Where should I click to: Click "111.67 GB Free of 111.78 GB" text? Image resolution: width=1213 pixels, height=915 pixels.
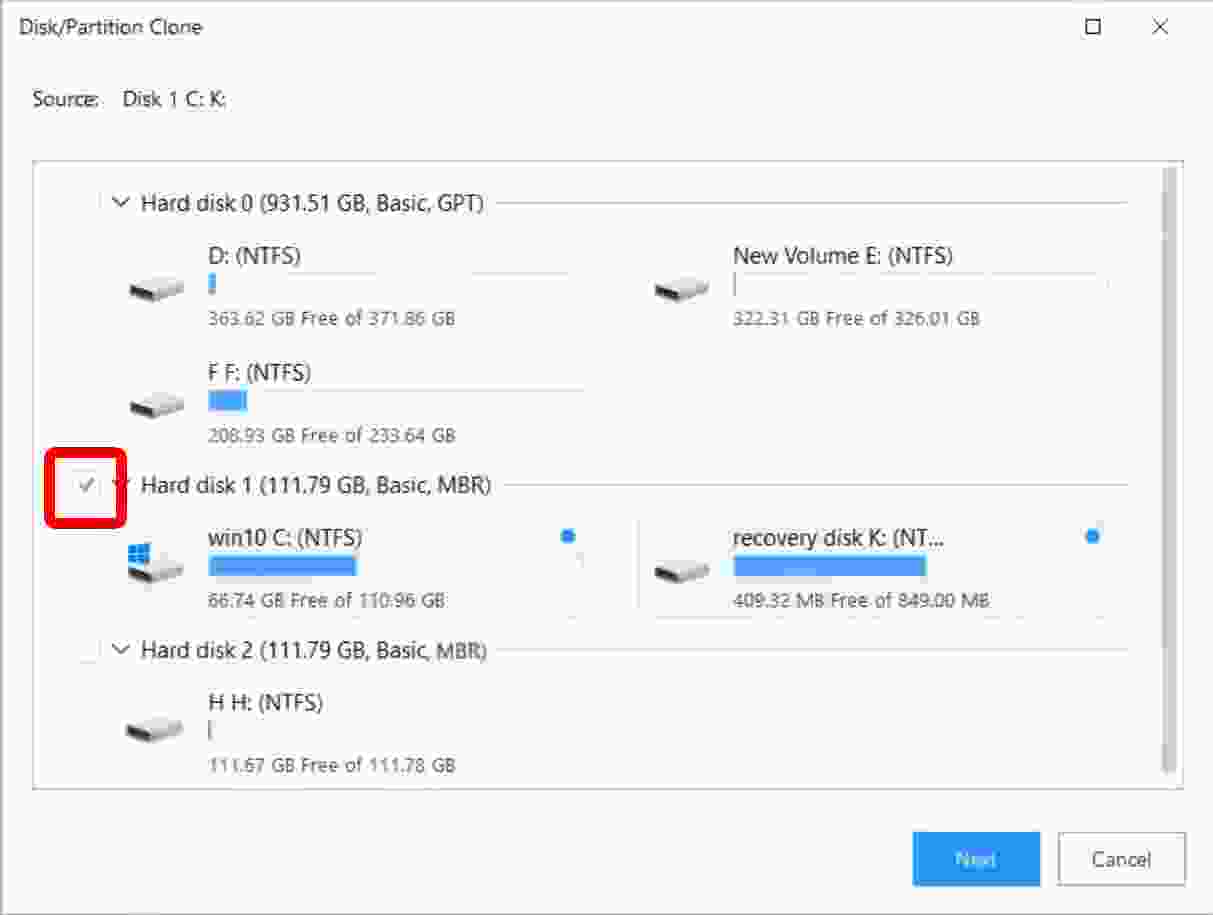332,766
